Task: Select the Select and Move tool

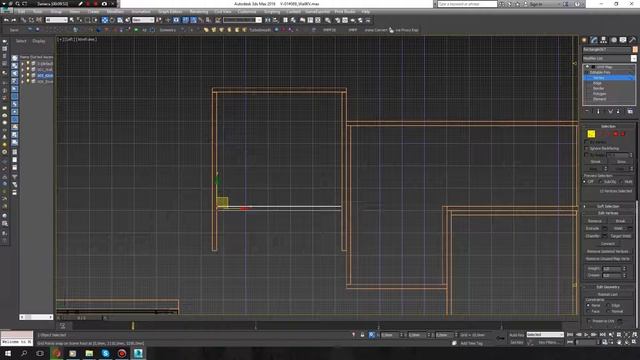Action: tap(104, 20)
